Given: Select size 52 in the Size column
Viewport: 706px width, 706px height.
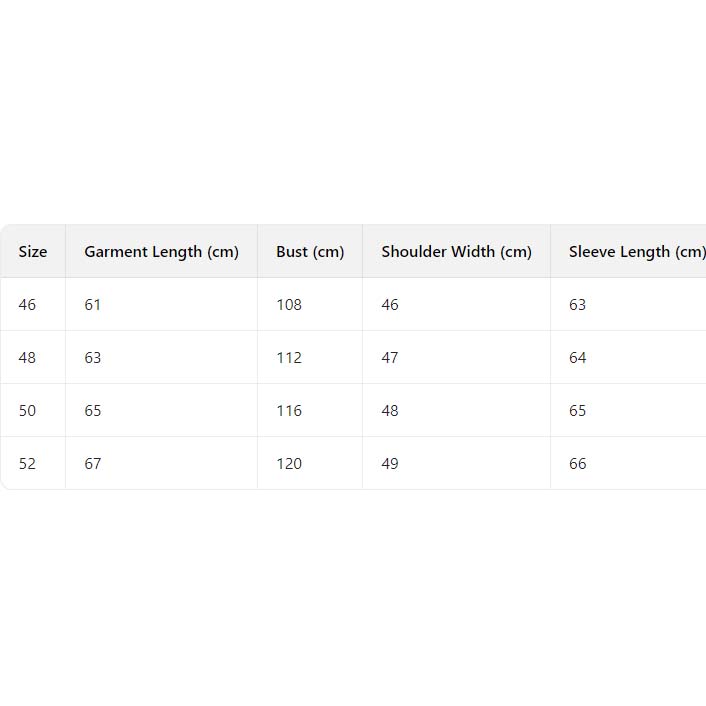Looking at the screenshot, I should click(x=27, y=464).
